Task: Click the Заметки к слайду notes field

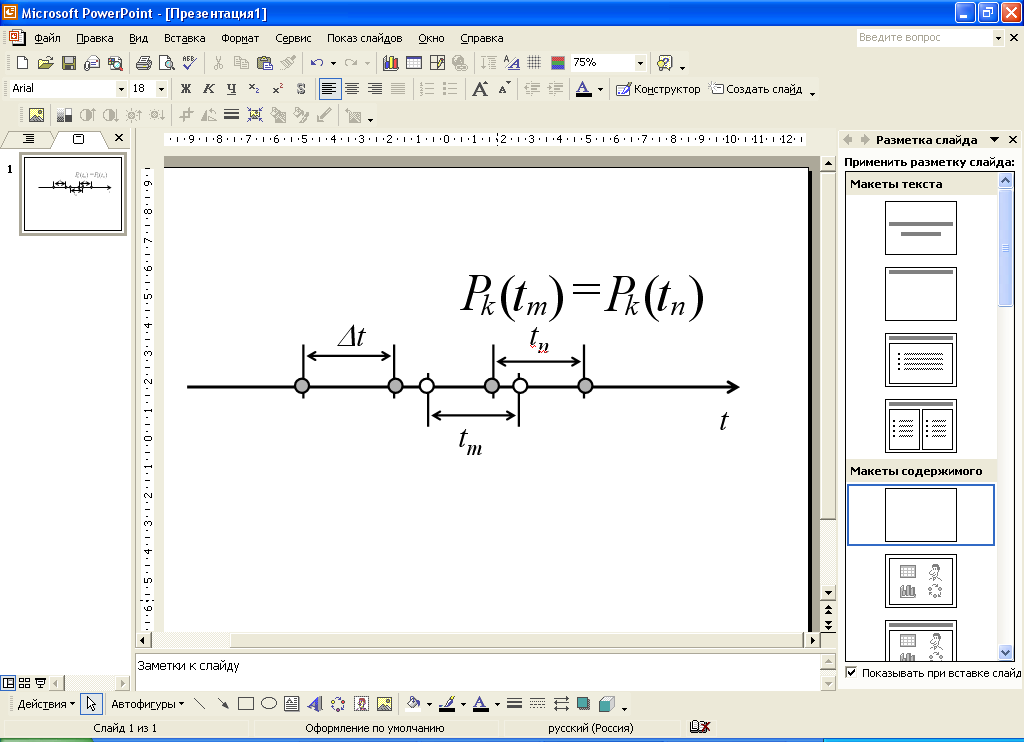Action: [x=477, y=671]
